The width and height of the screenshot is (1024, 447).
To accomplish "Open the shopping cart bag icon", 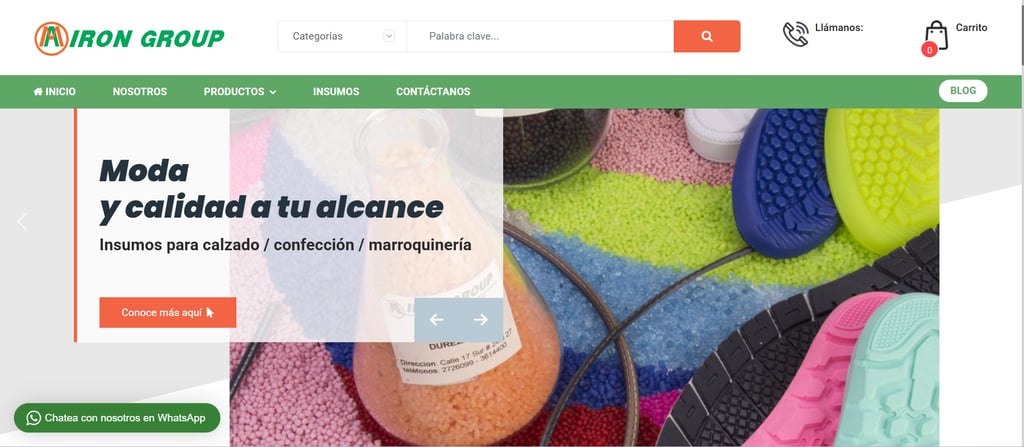I will pyautogui.click(x=936, y=35).
